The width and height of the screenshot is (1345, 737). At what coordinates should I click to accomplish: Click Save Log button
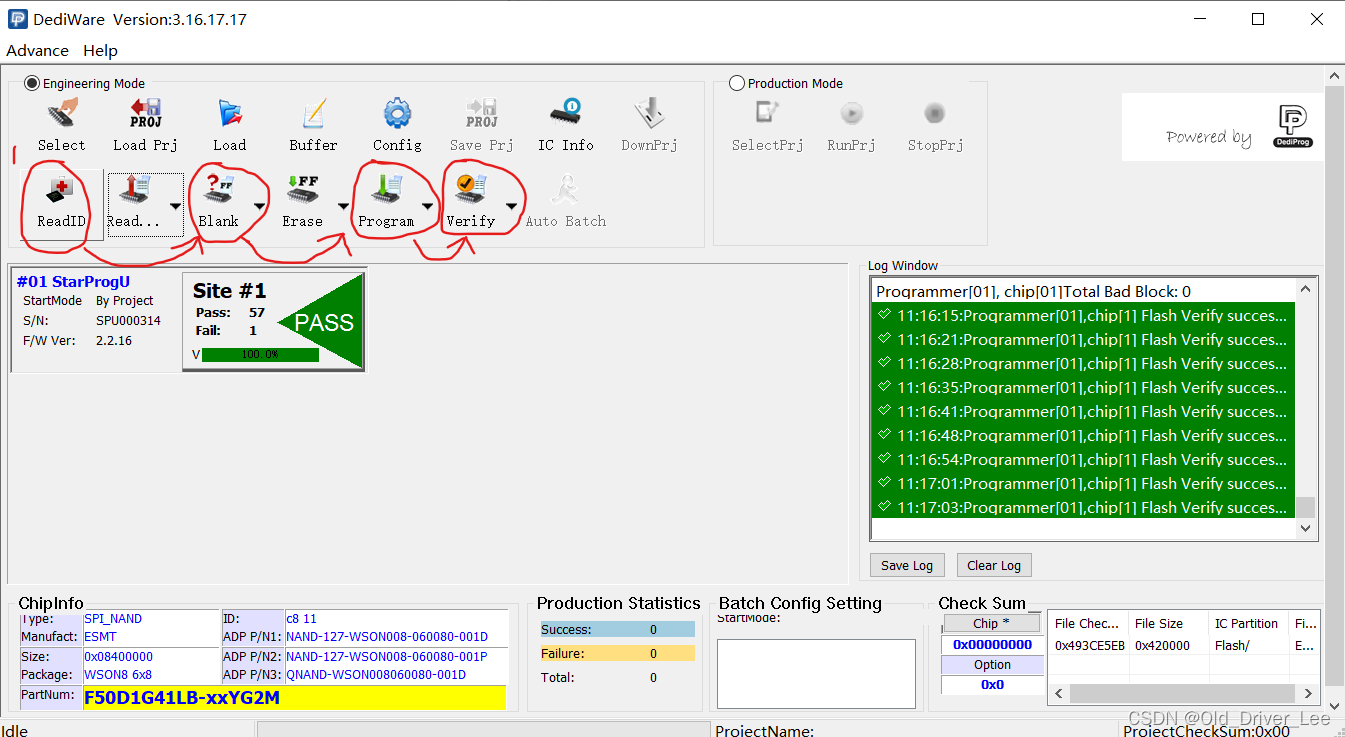point(907,565)
